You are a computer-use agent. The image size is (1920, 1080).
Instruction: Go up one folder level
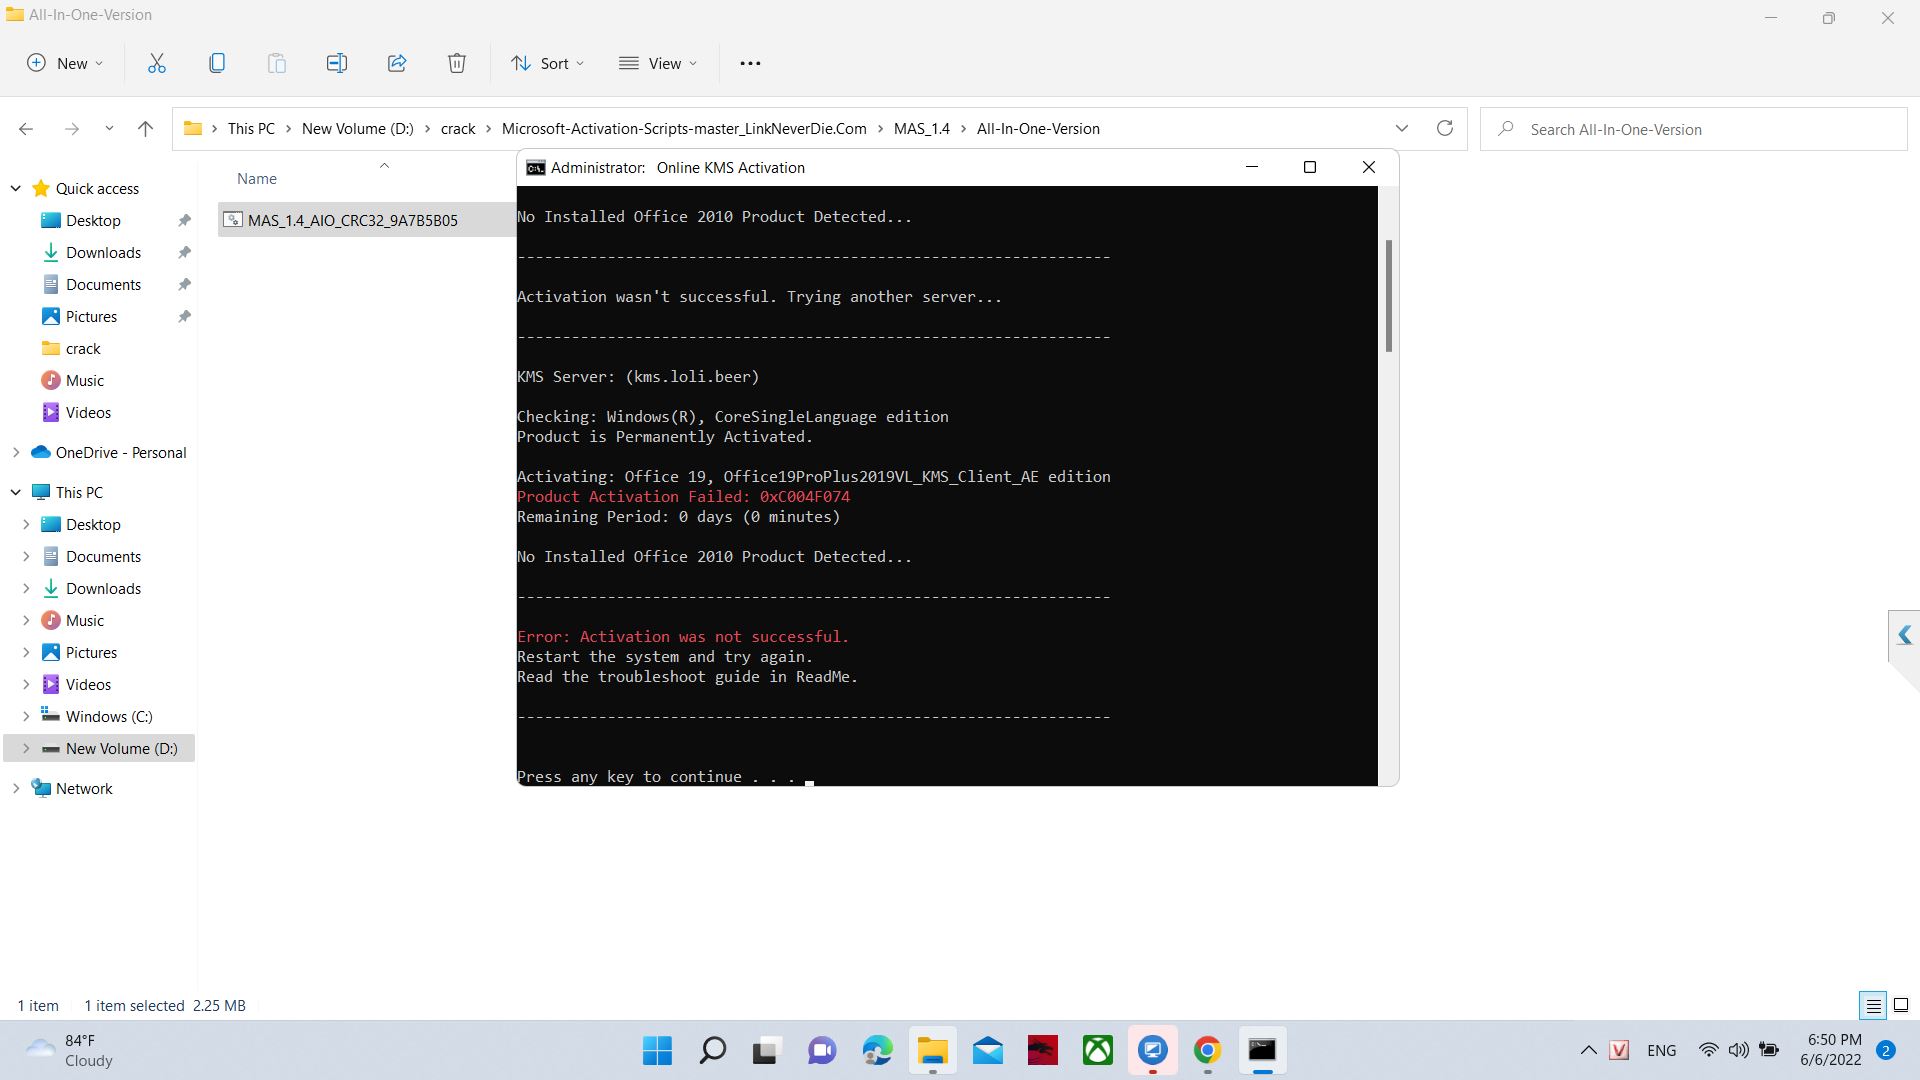pyautogui.click(x=145, y=128)
